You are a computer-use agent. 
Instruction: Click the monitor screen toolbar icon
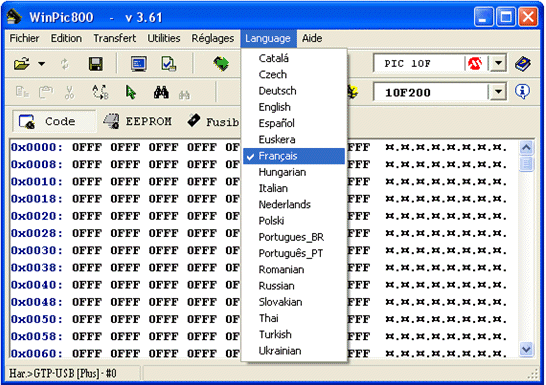click(139, 64)
